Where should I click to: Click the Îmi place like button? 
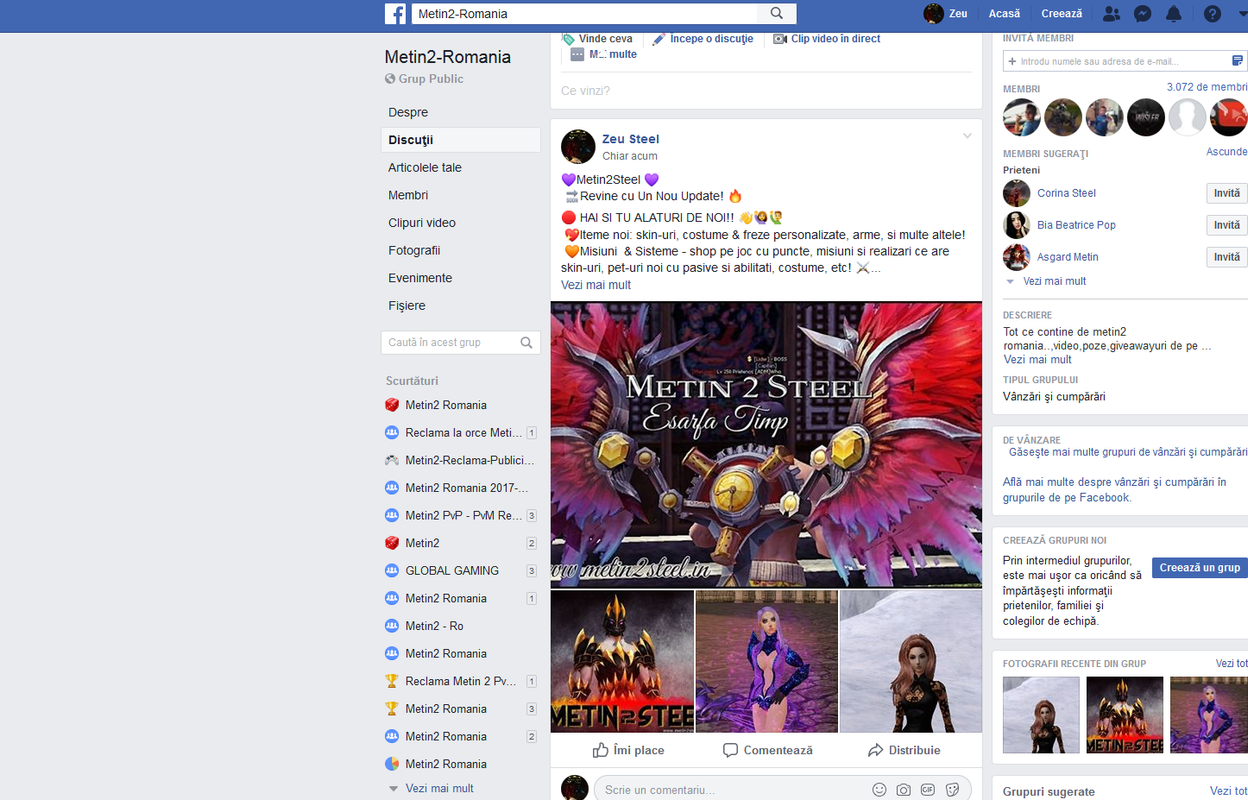(x=629, y=750)
